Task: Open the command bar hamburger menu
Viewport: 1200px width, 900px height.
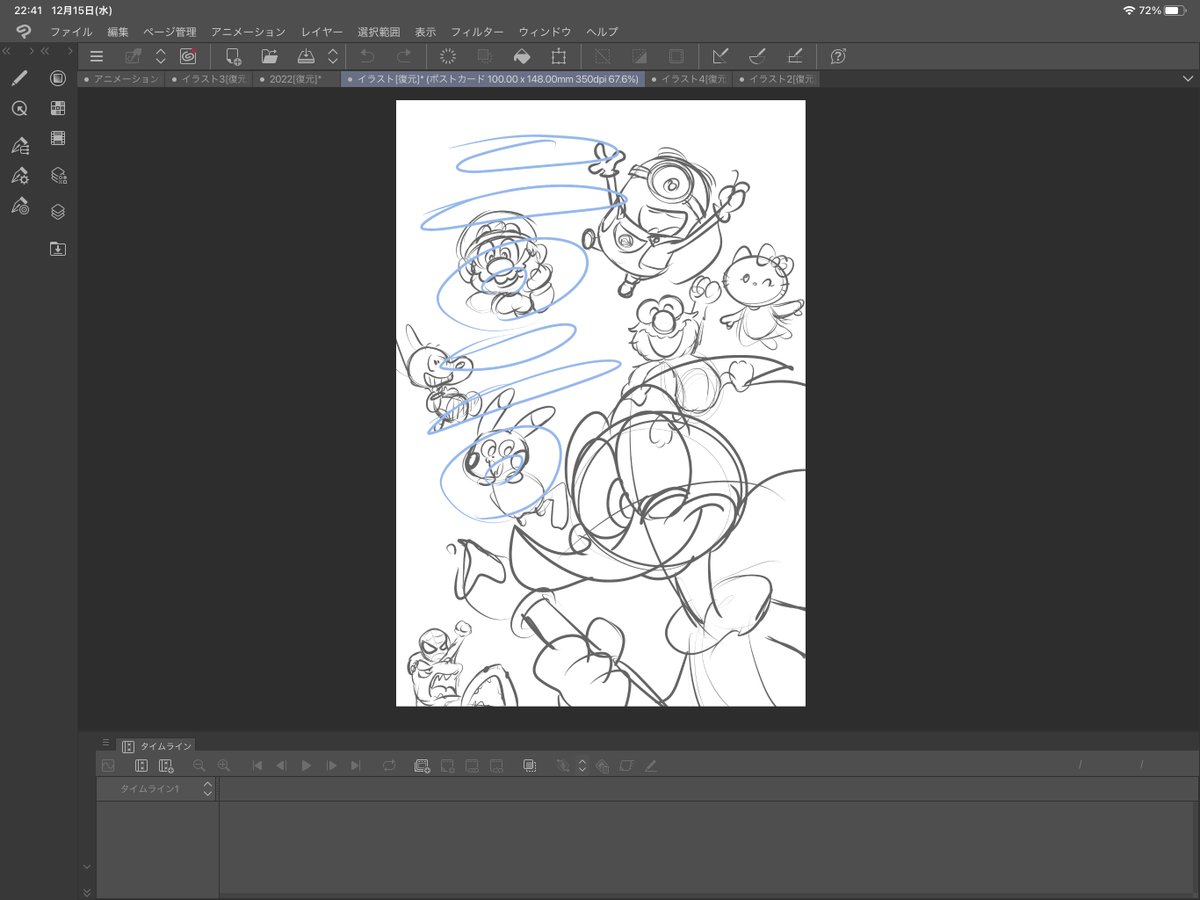Action: (x=97, y=57)
